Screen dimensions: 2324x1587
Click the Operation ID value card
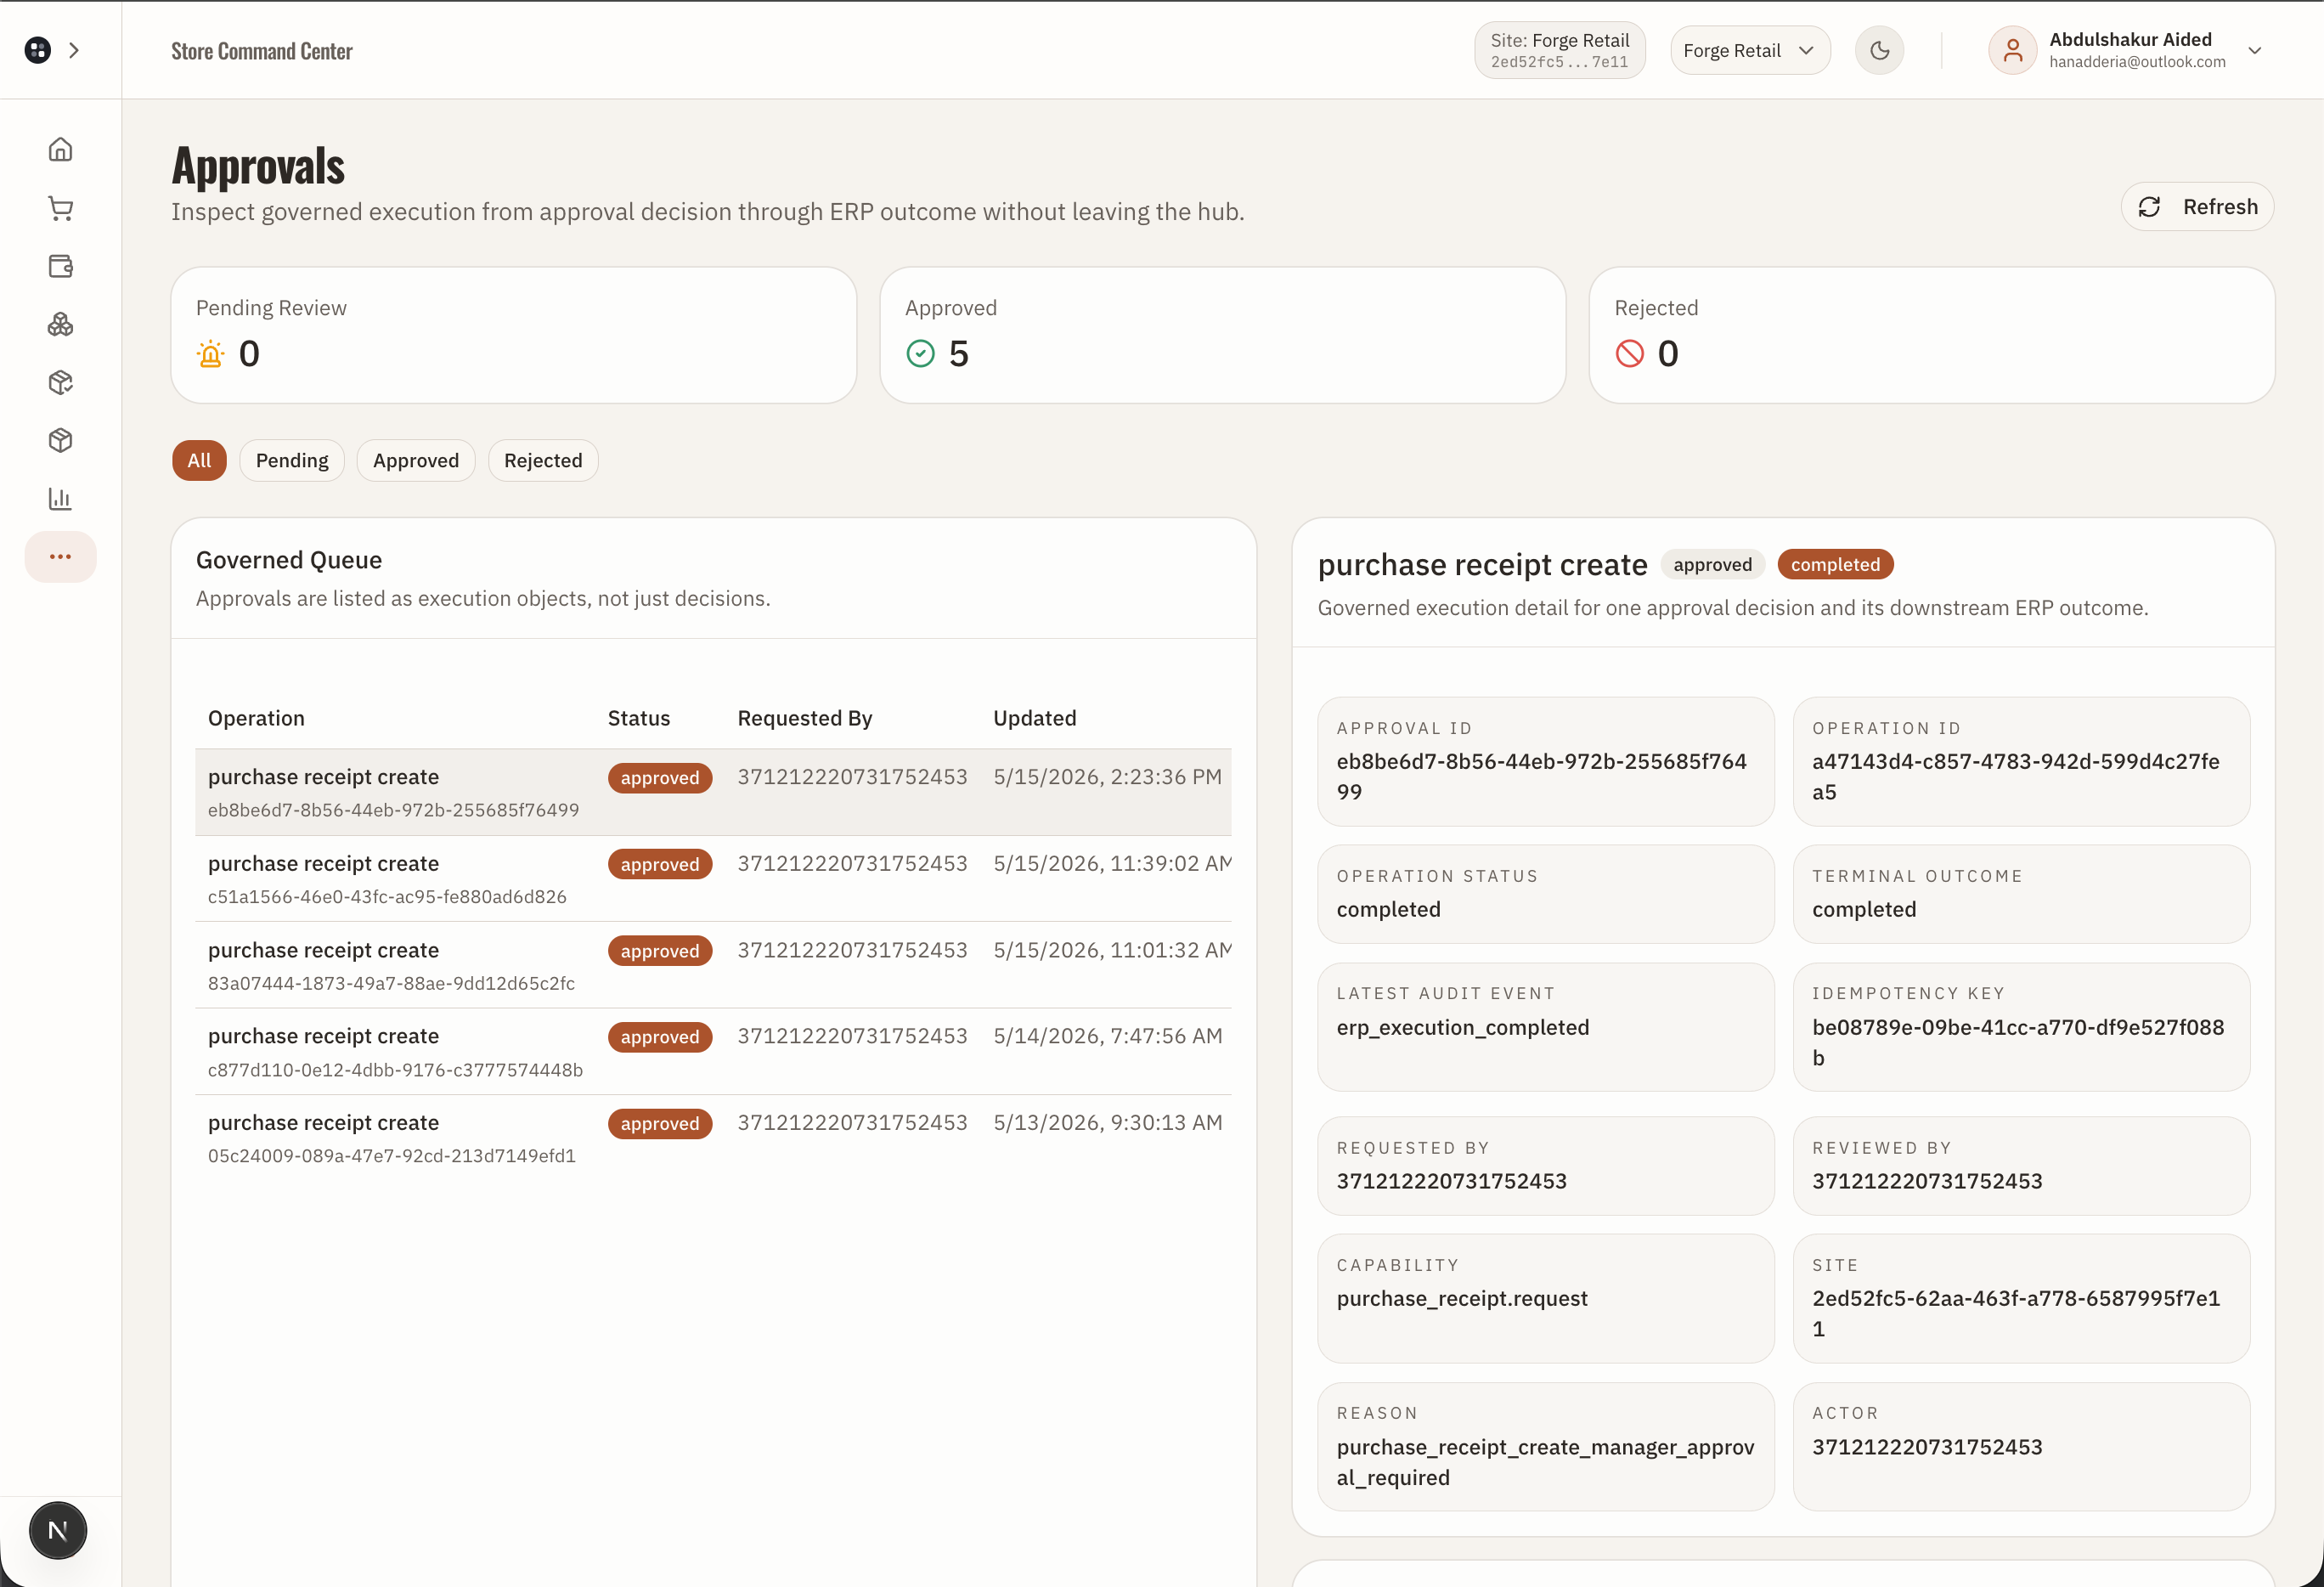point(2021,761)
